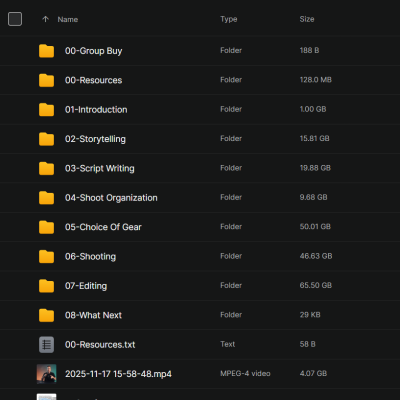
Task: Click the 05-Choice Of Gear folder icon
Action: 46,227
